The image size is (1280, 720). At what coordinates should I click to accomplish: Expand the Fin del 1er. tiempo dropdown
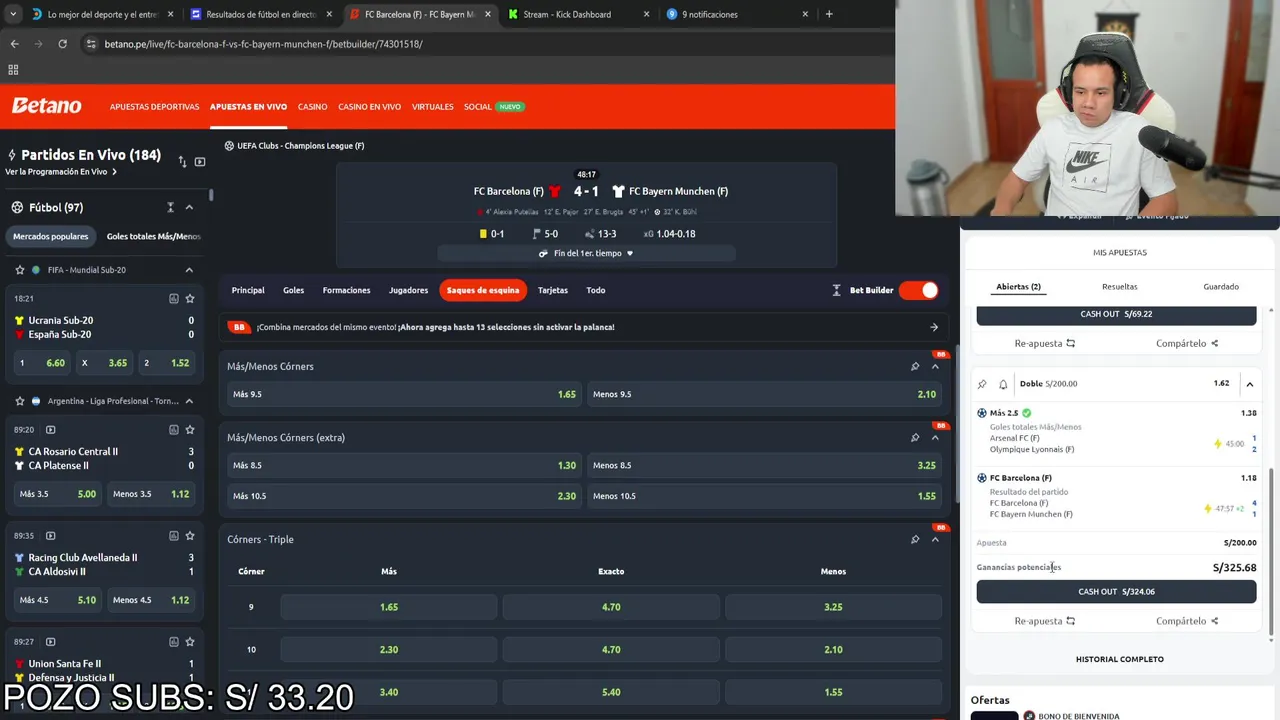coord(586,253)
